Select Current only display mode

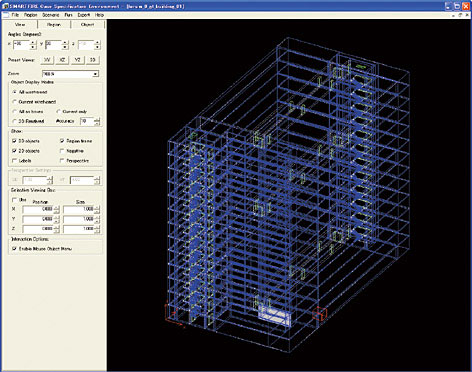point(58,111)
